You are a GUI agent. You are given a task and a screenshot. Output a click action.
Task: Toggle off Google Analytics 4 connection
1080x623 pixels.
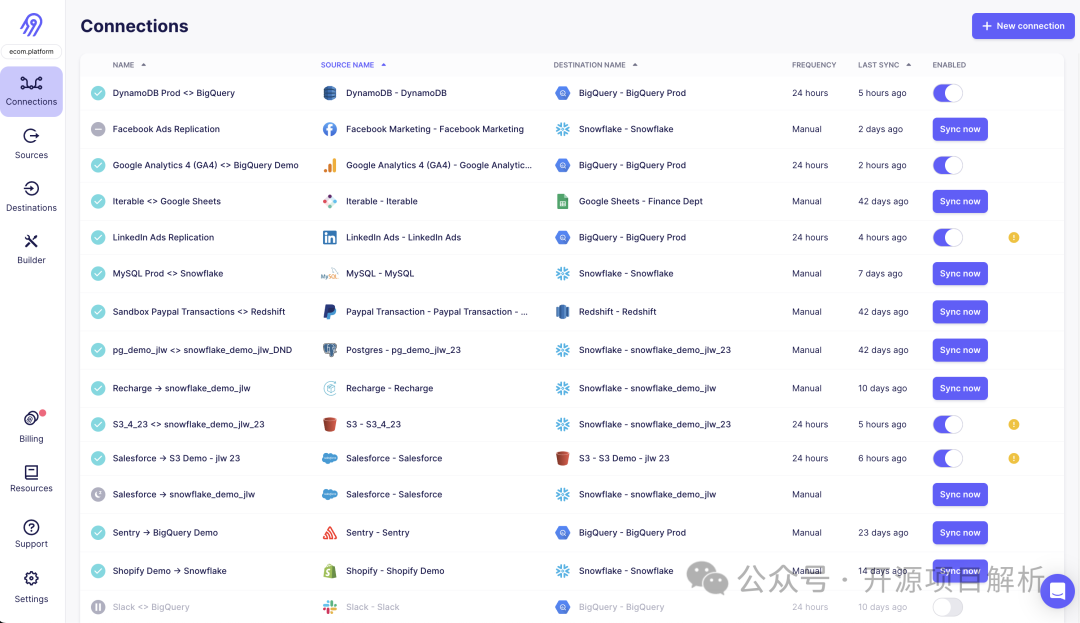pyautogui.click(x=947, y=165)
